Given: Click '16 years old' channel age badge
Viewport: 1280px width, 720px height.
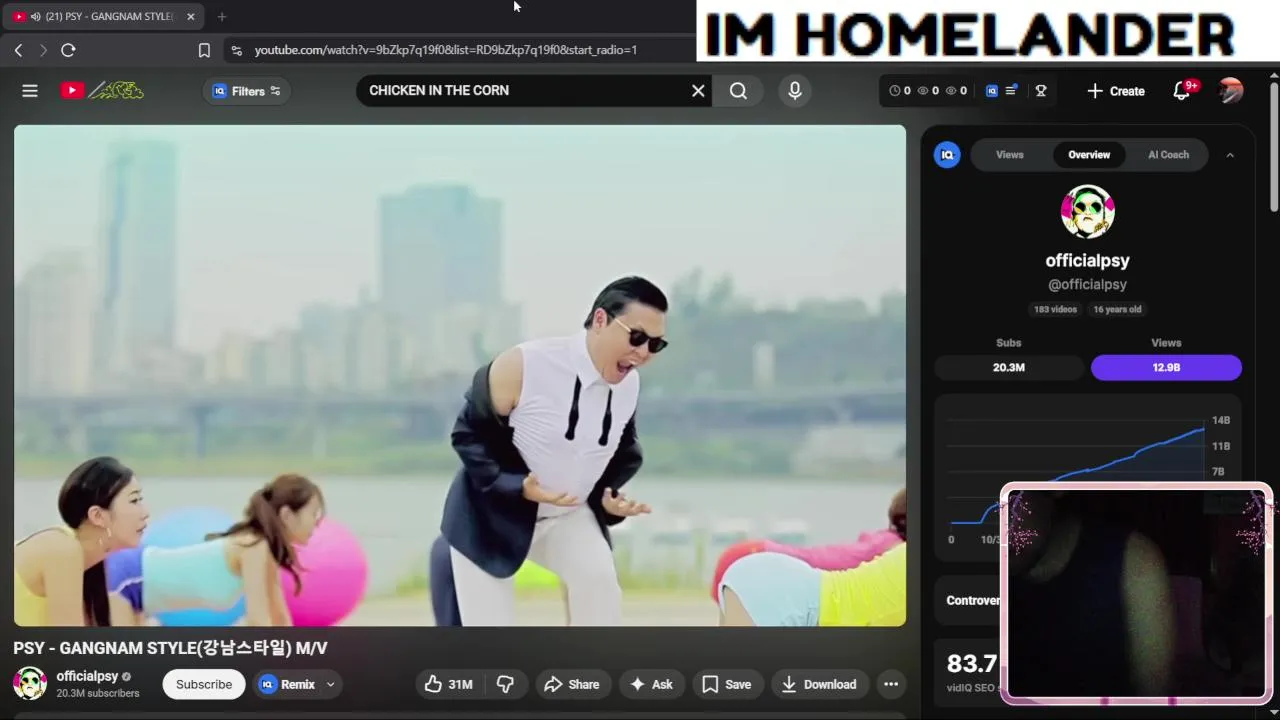Looking at the screenshot, I should (1117, 309).
